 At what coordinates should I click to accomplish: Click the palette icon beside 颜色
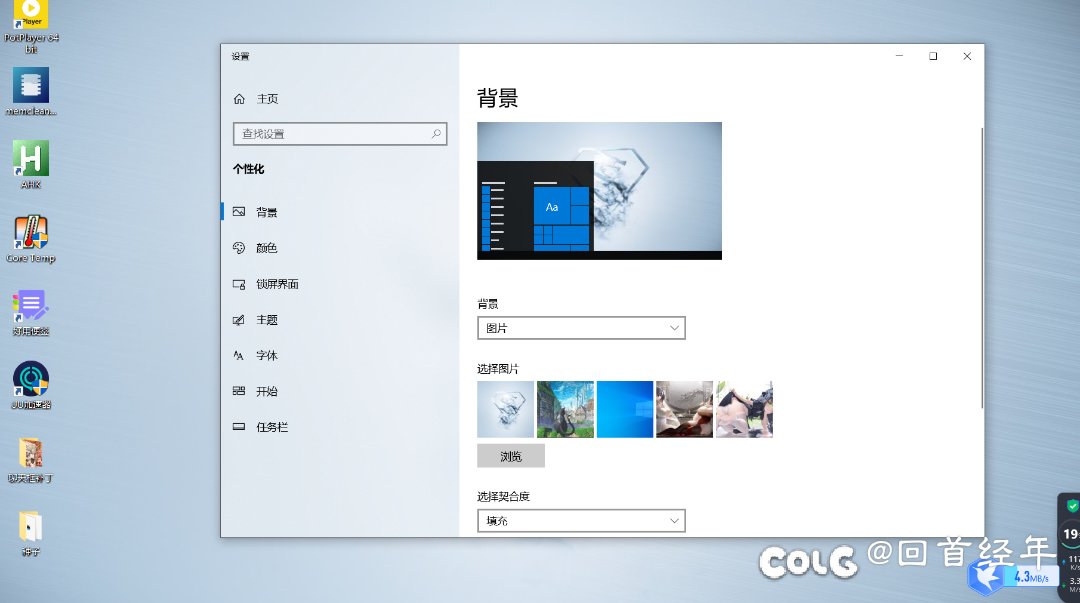point(239,248)
